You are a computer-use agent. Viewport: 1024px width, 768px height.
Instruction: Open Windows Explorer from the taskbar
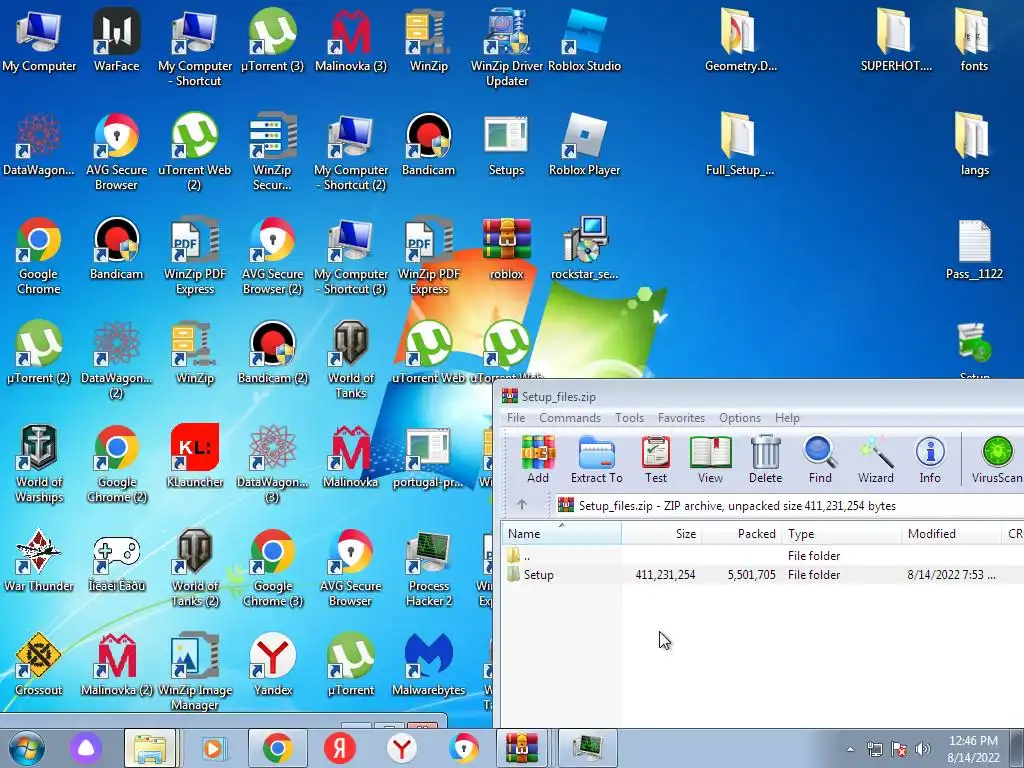pos(150,748)
